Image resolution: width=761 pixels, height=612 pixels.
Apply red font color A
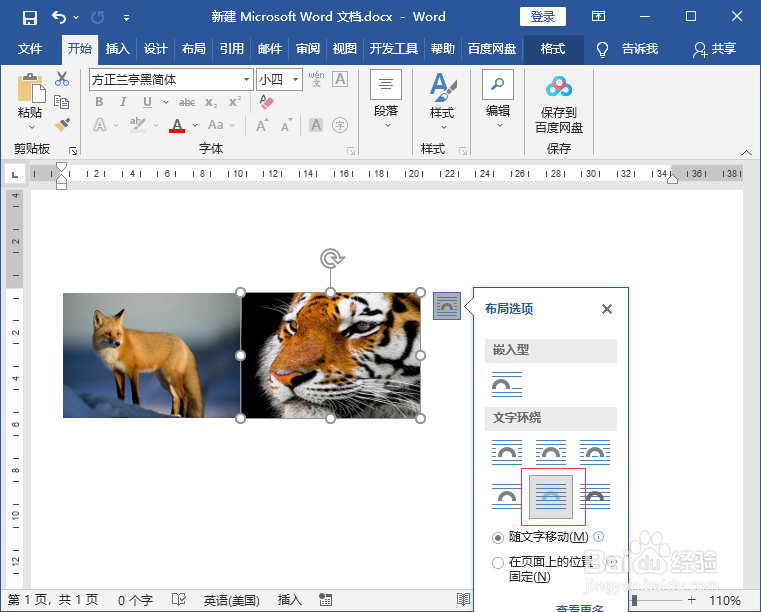pyautogui.click(x=177, y=125)
